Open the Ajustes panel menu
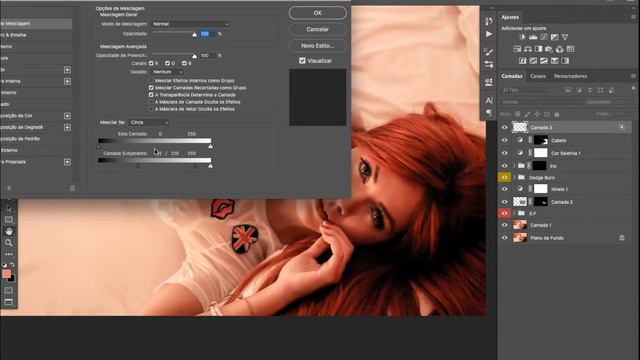The image size is (640, 360). [x=633, y=17]
